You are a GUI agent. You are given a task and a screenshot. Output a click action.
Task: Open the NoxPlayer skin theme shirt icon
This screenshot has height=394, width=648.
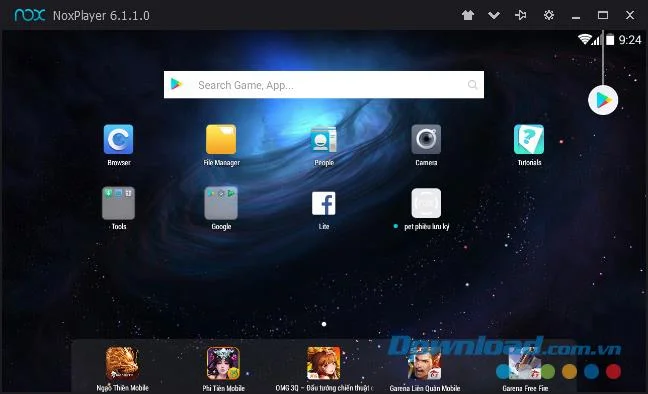point(468,15)
